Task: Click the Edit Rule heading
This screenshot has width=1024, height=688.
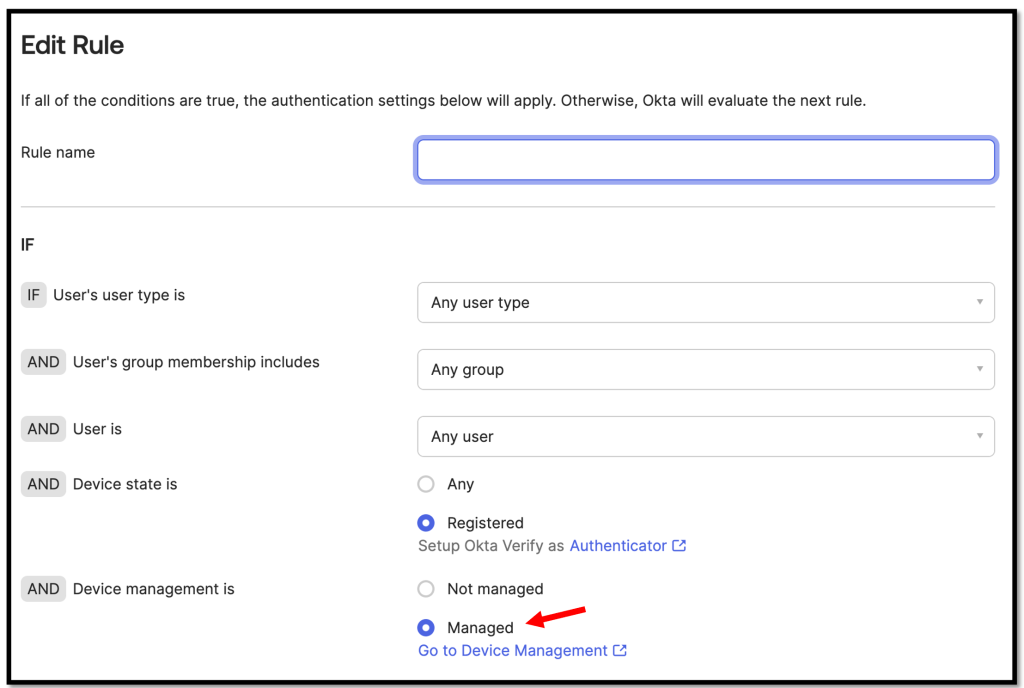Action: pos(72,45)
